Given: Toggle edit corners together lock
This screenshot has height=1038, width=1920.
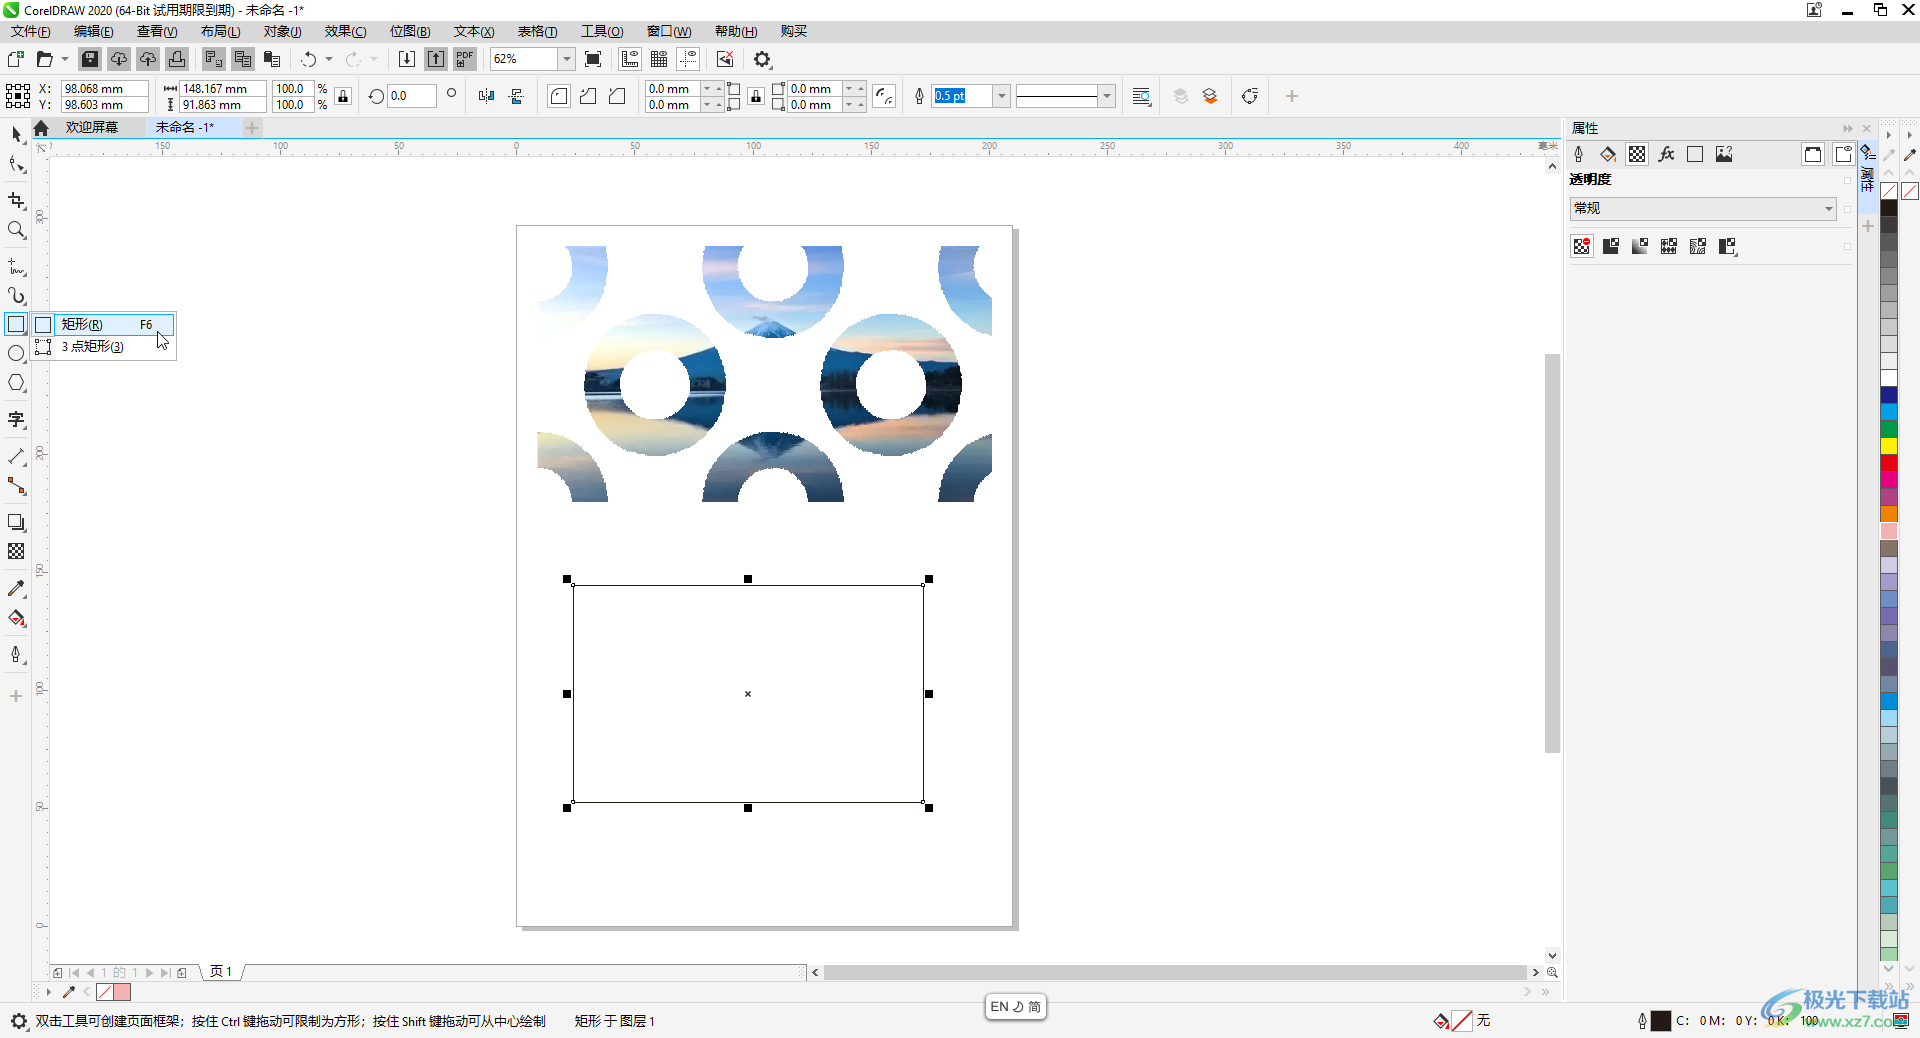Looking at the screenshot, I should point(756,96).
